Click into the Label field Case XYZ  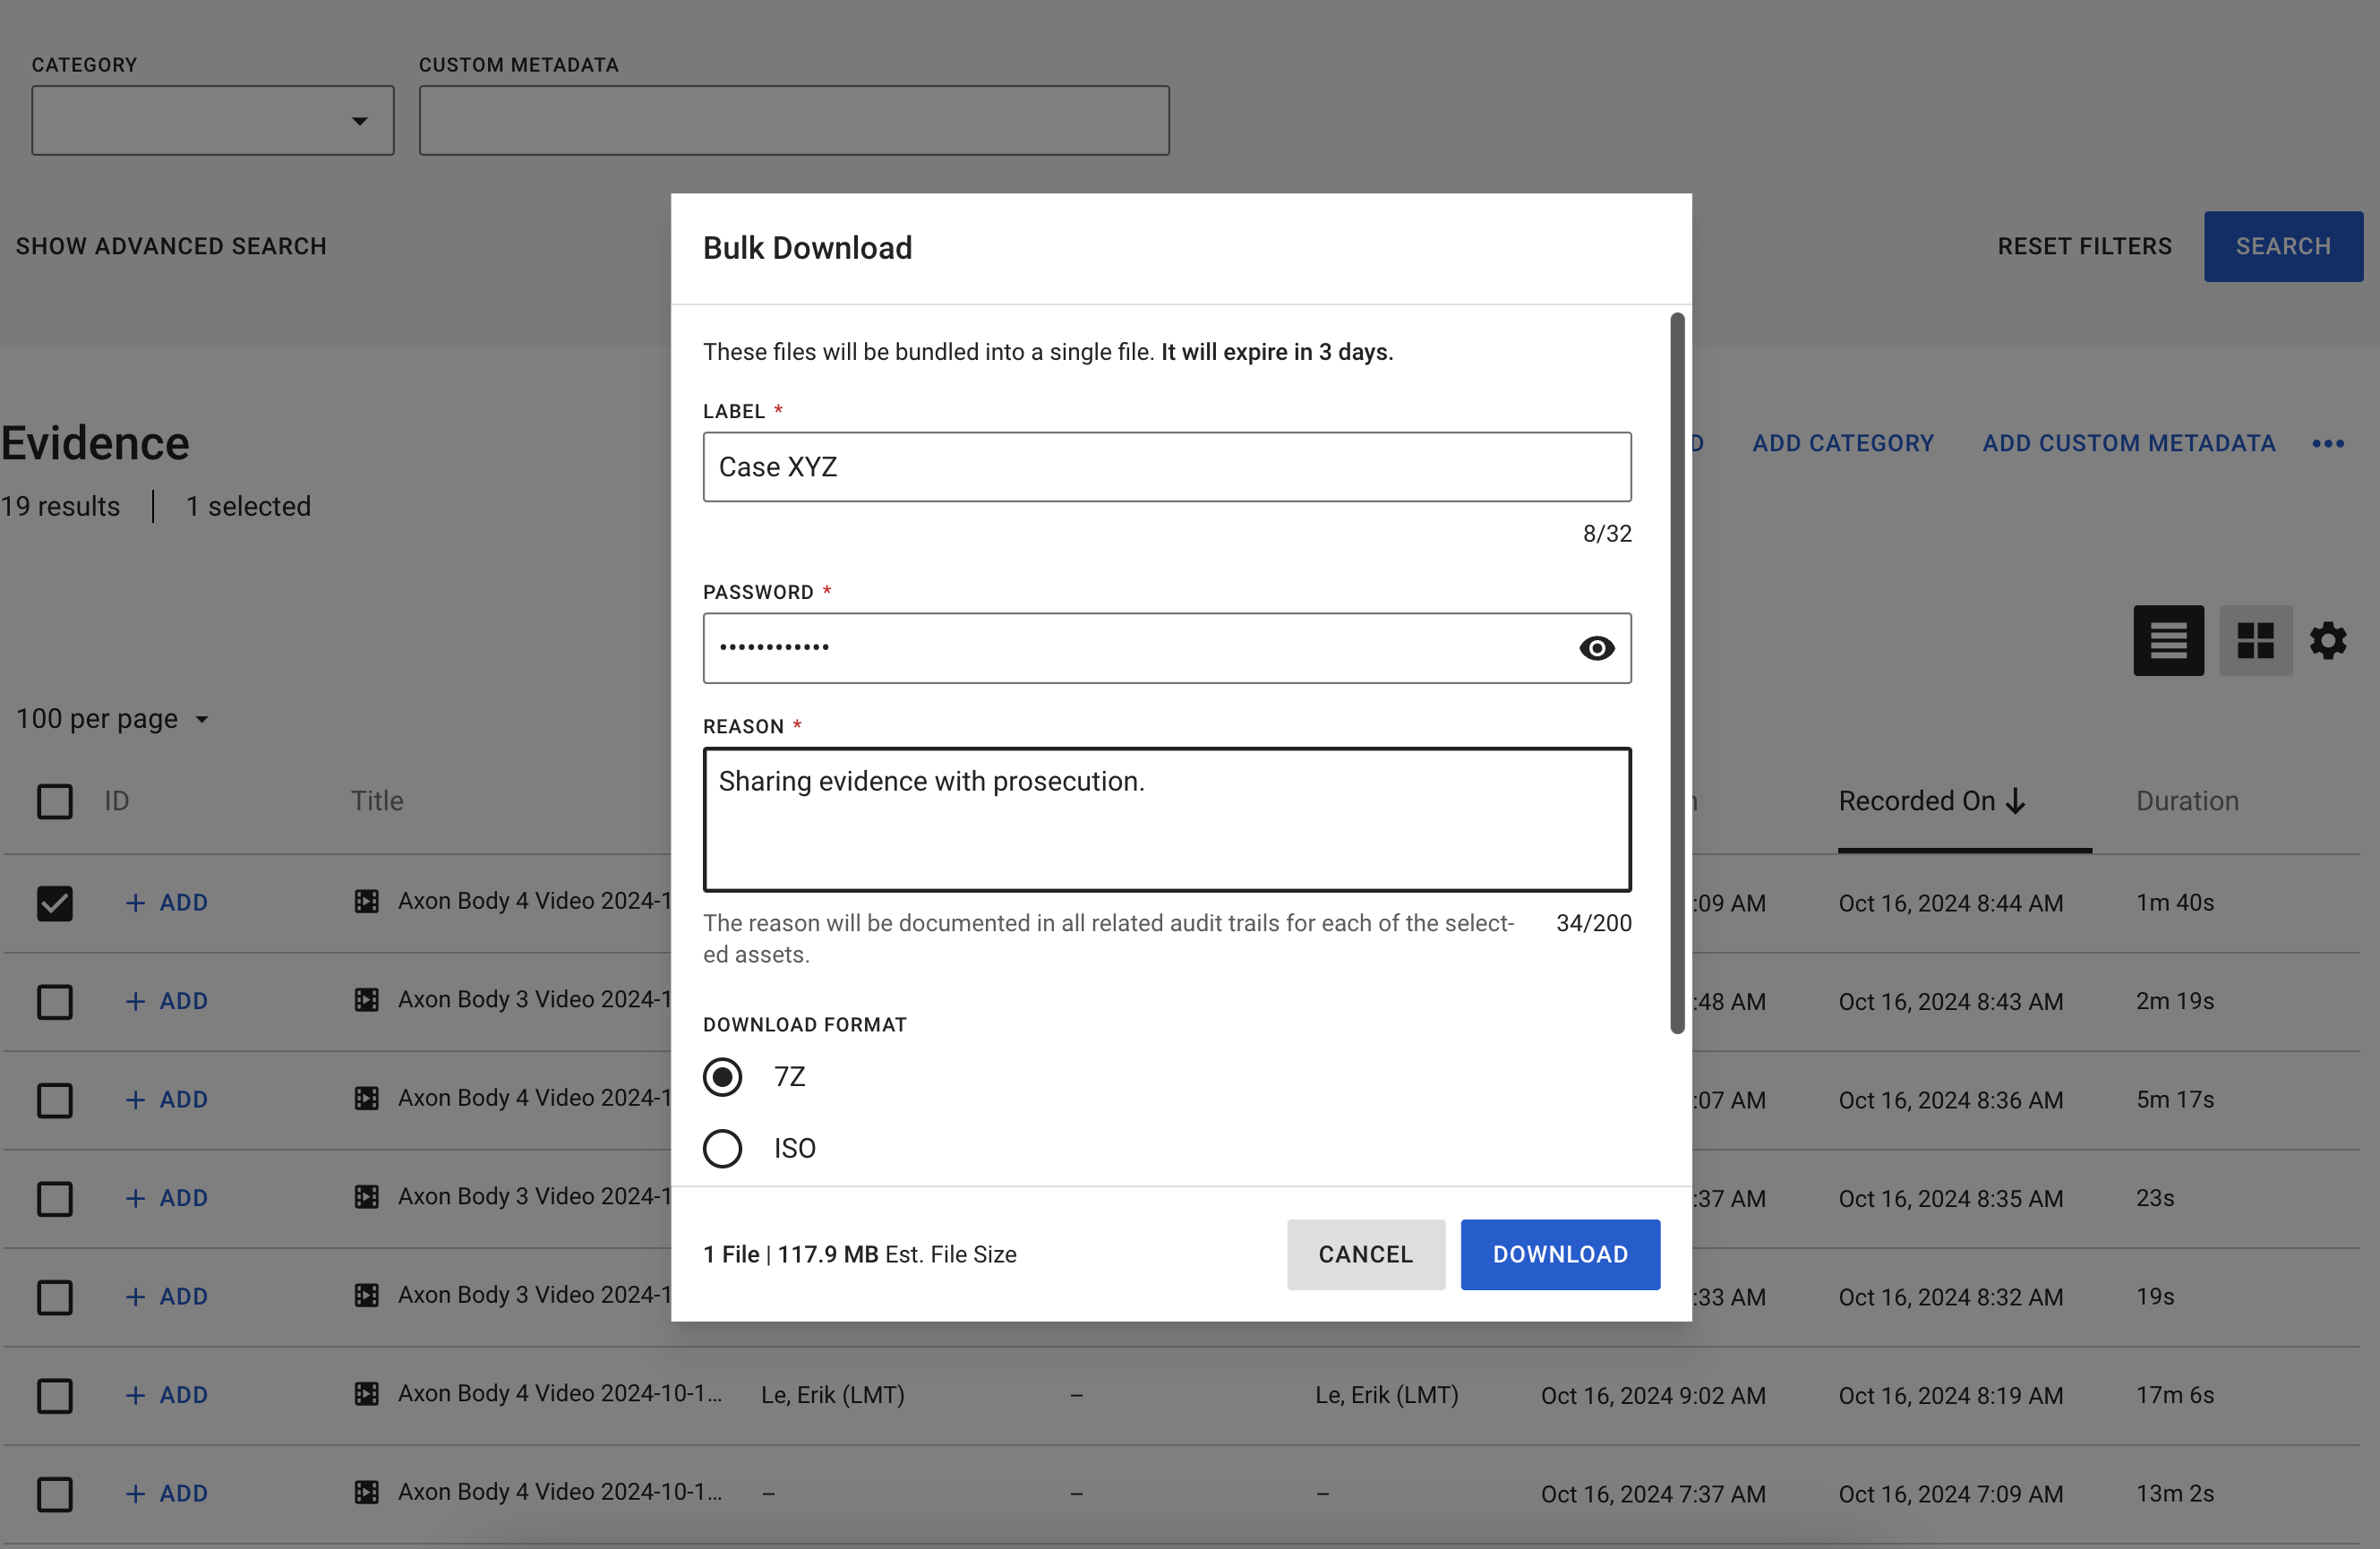point(1166,467)
